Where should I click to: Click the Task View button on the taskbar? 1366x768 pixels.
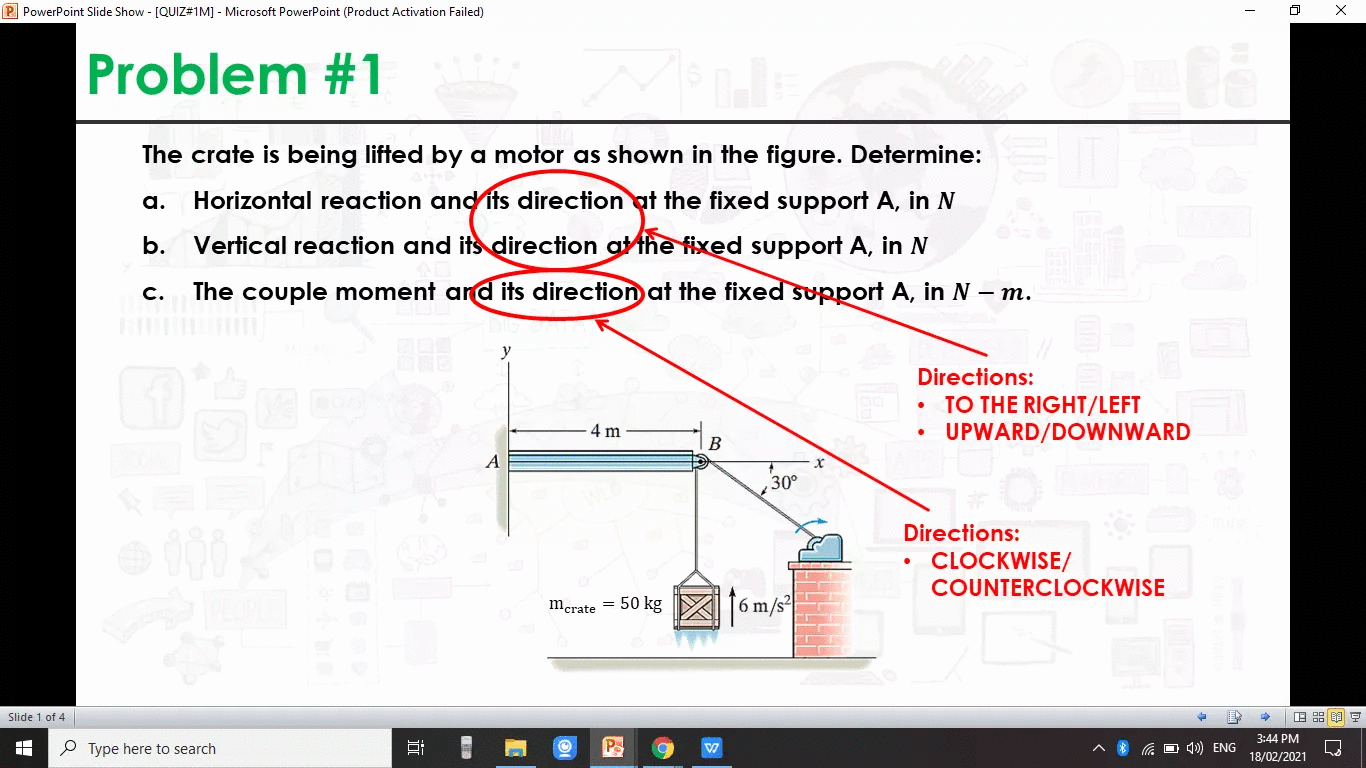pos(416,747)
